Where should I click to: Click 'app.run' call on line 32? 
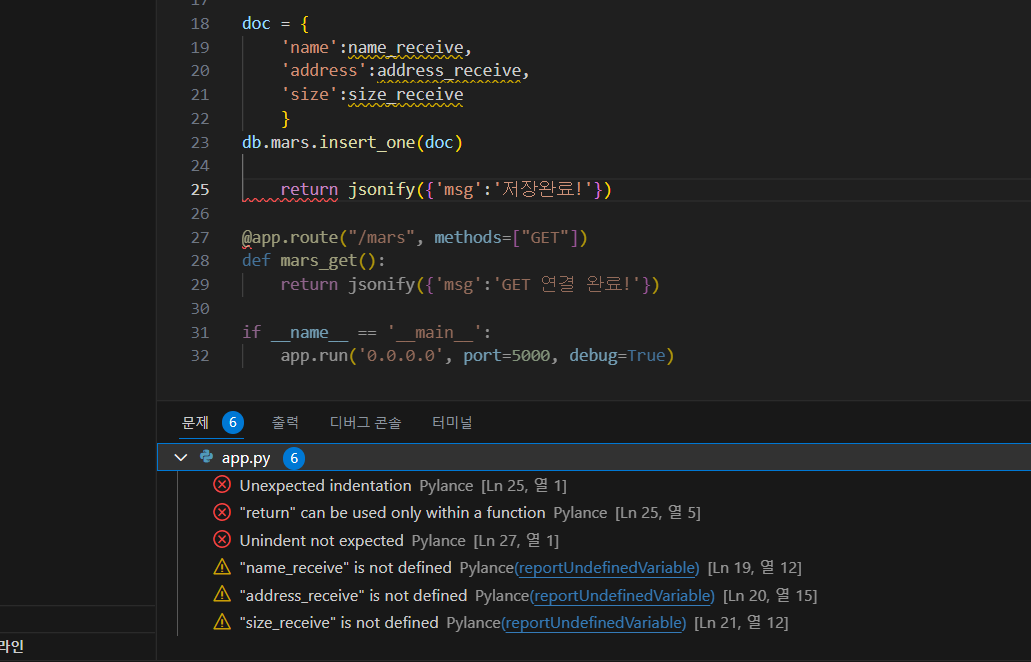[314, 356]
